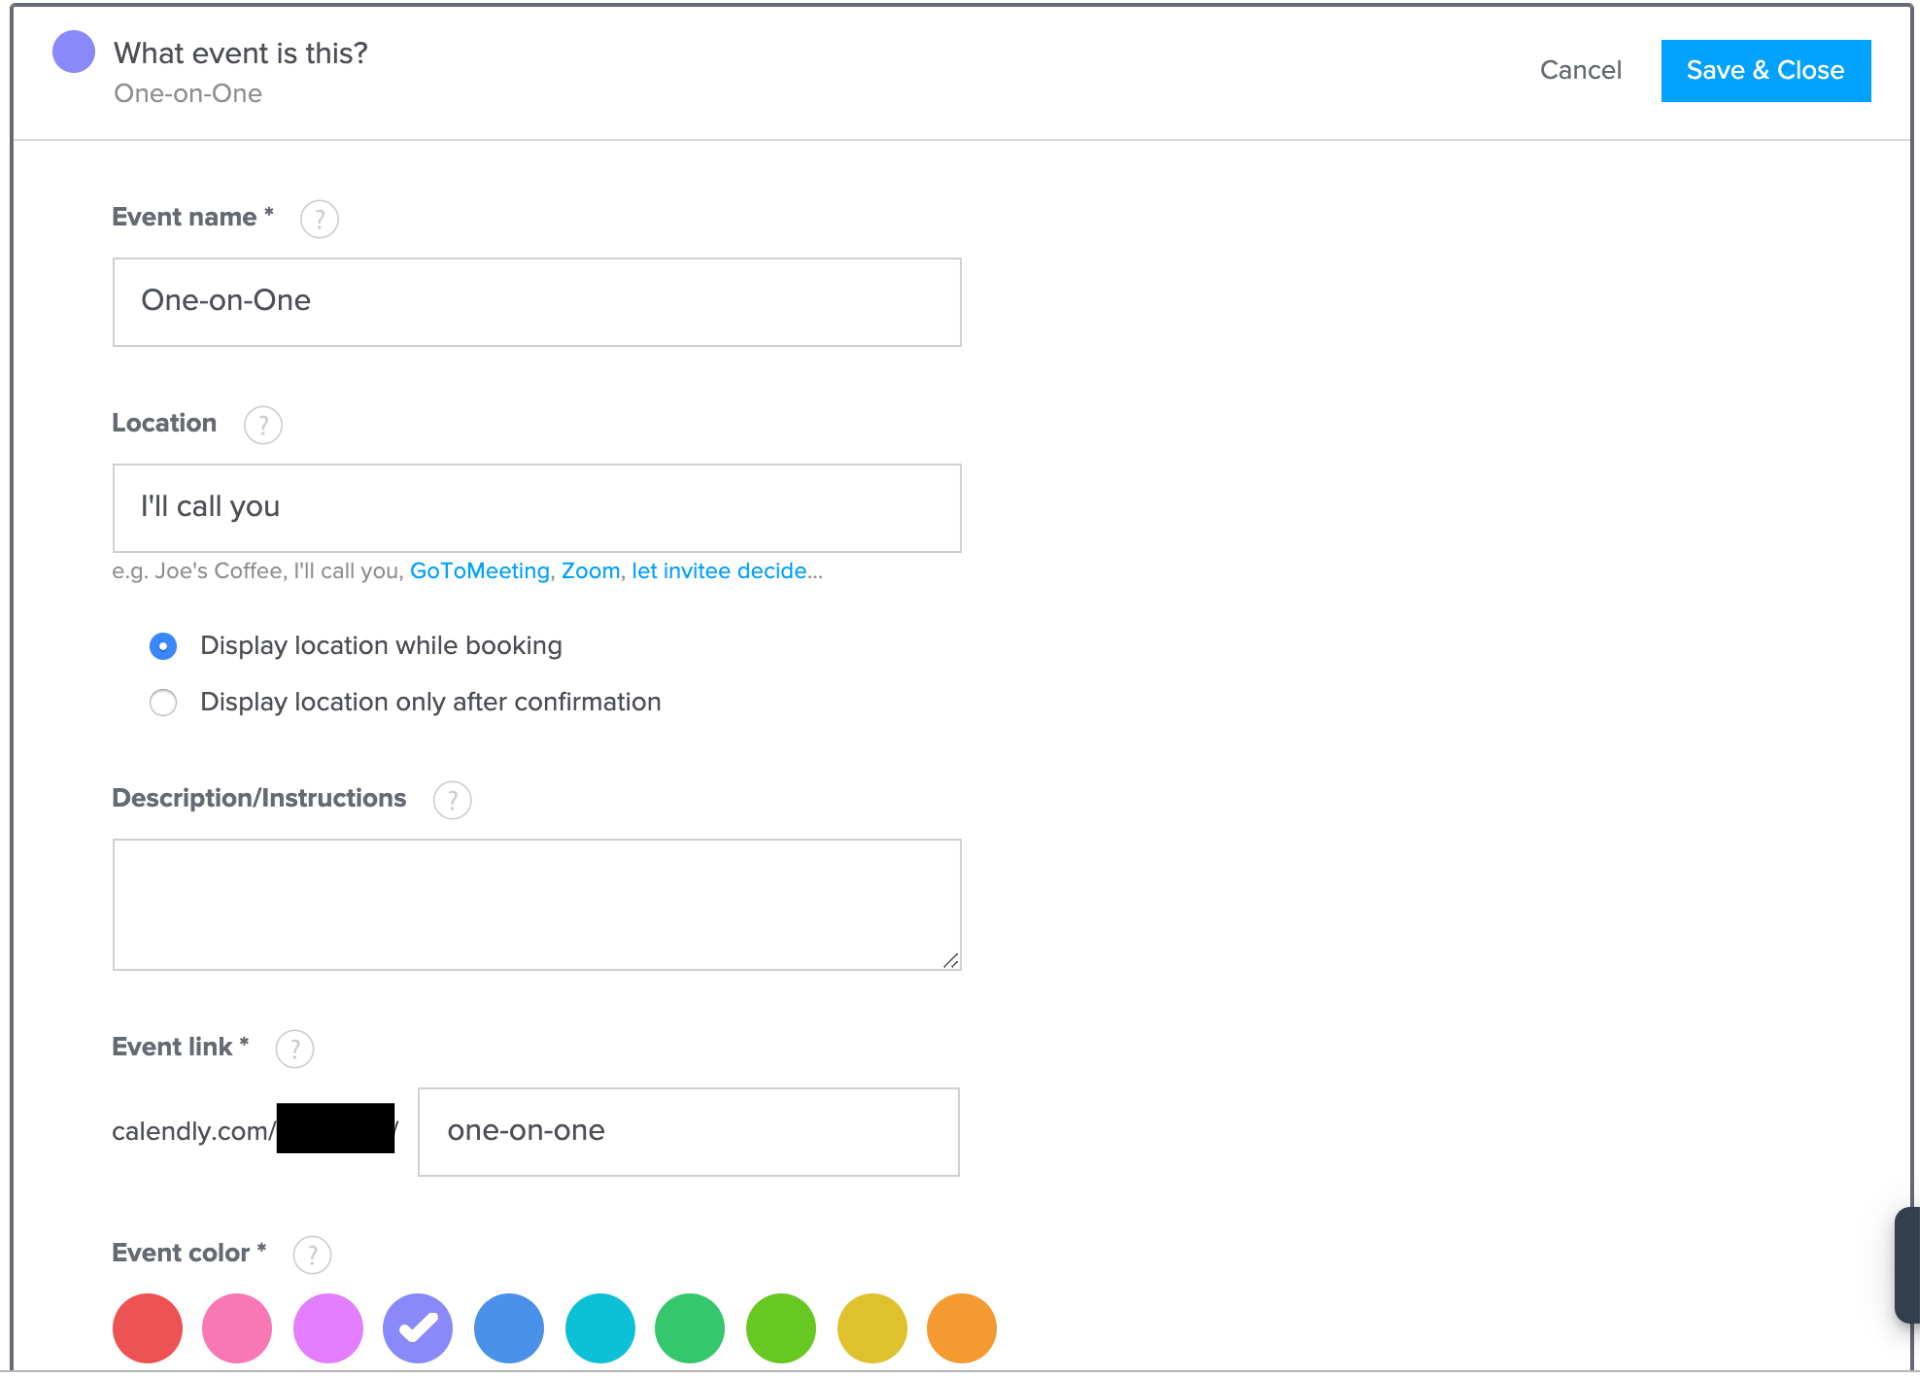This screenshot has height=1376, width=1920.
Task: Click the Event name input showing One-on-One
Action: click(537, 301)
